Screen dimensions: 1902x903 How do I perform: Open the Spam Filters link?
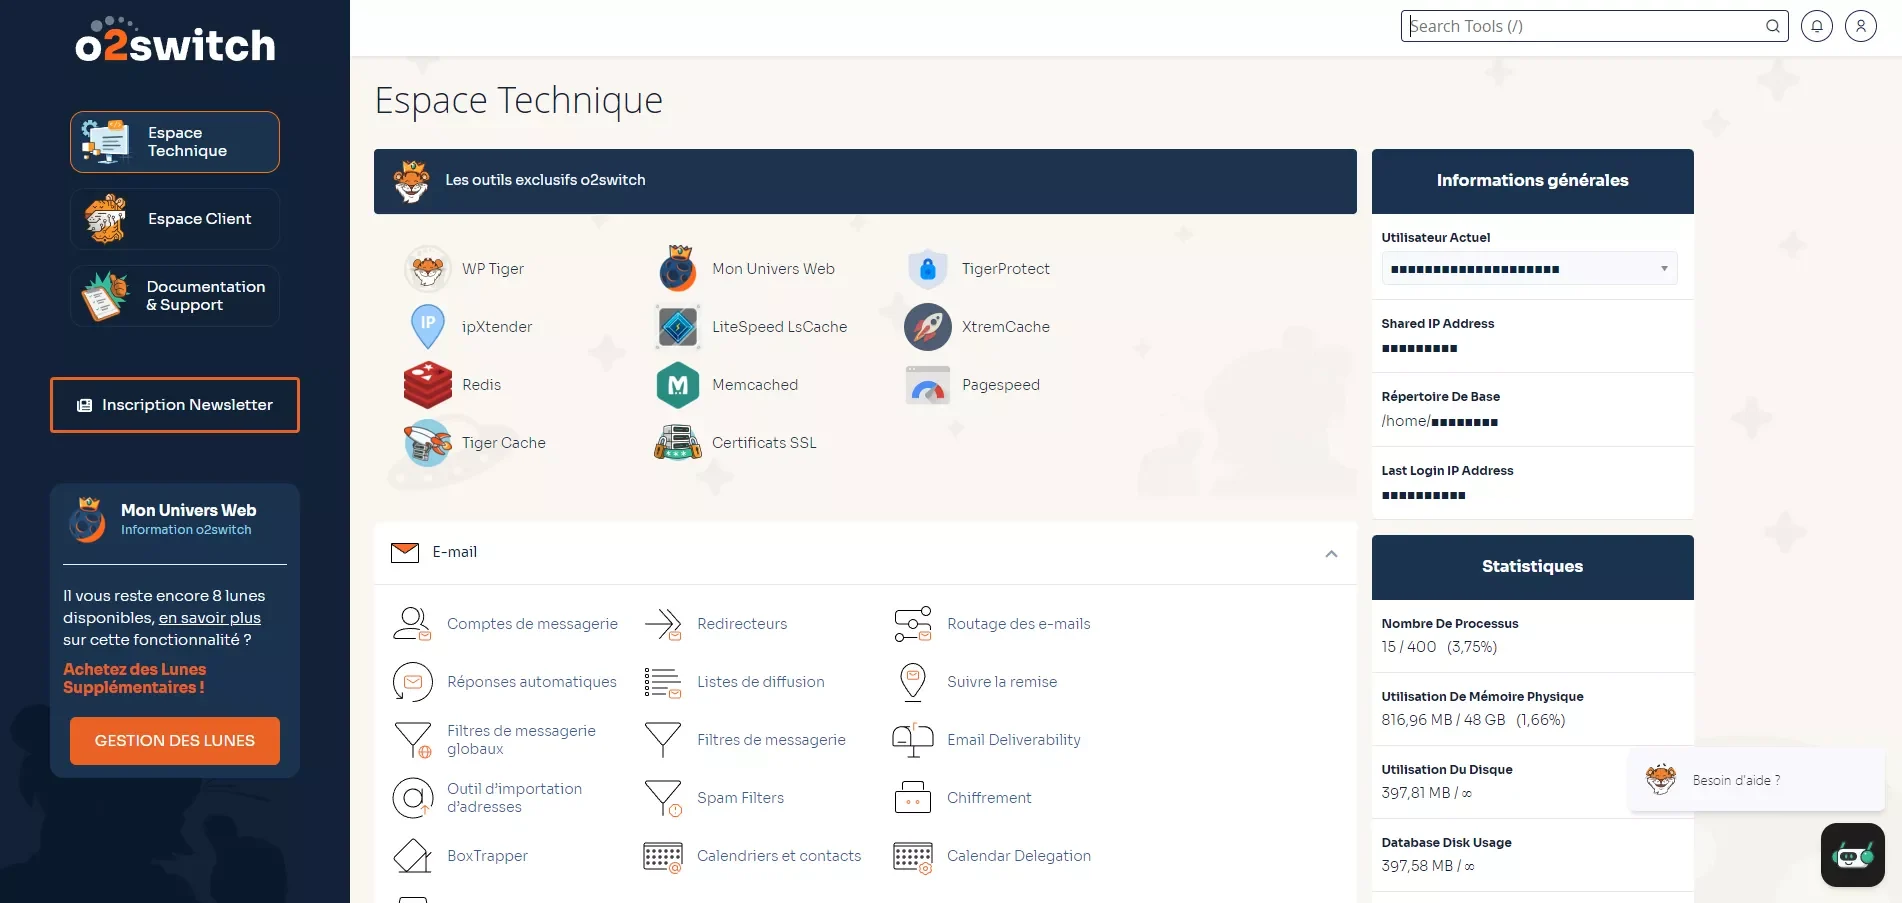[740, 798]
